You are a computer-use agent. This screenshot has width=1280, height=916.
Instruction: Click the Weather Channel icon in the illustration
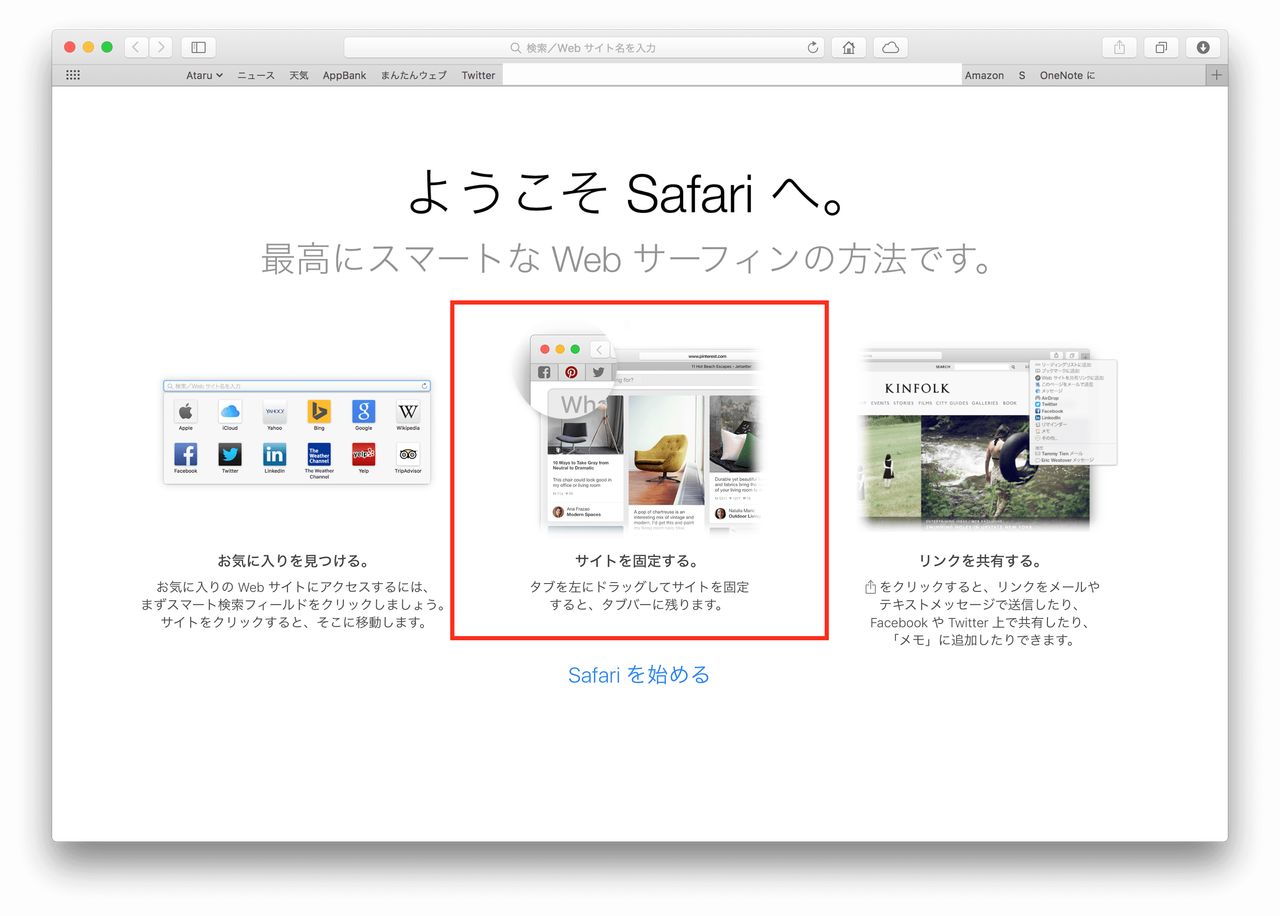coord(319,455)
